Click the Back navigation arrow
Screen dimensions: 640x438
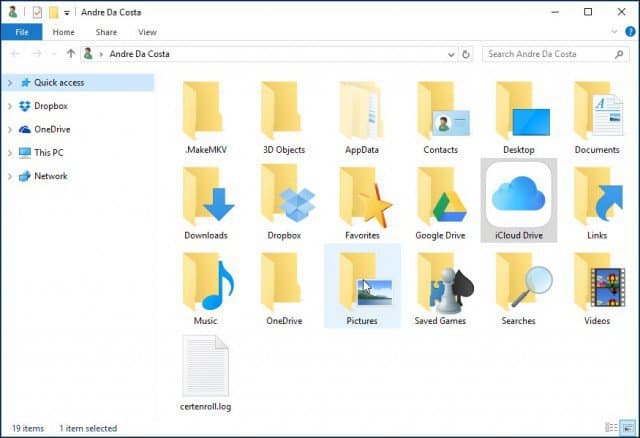[15, 53]
